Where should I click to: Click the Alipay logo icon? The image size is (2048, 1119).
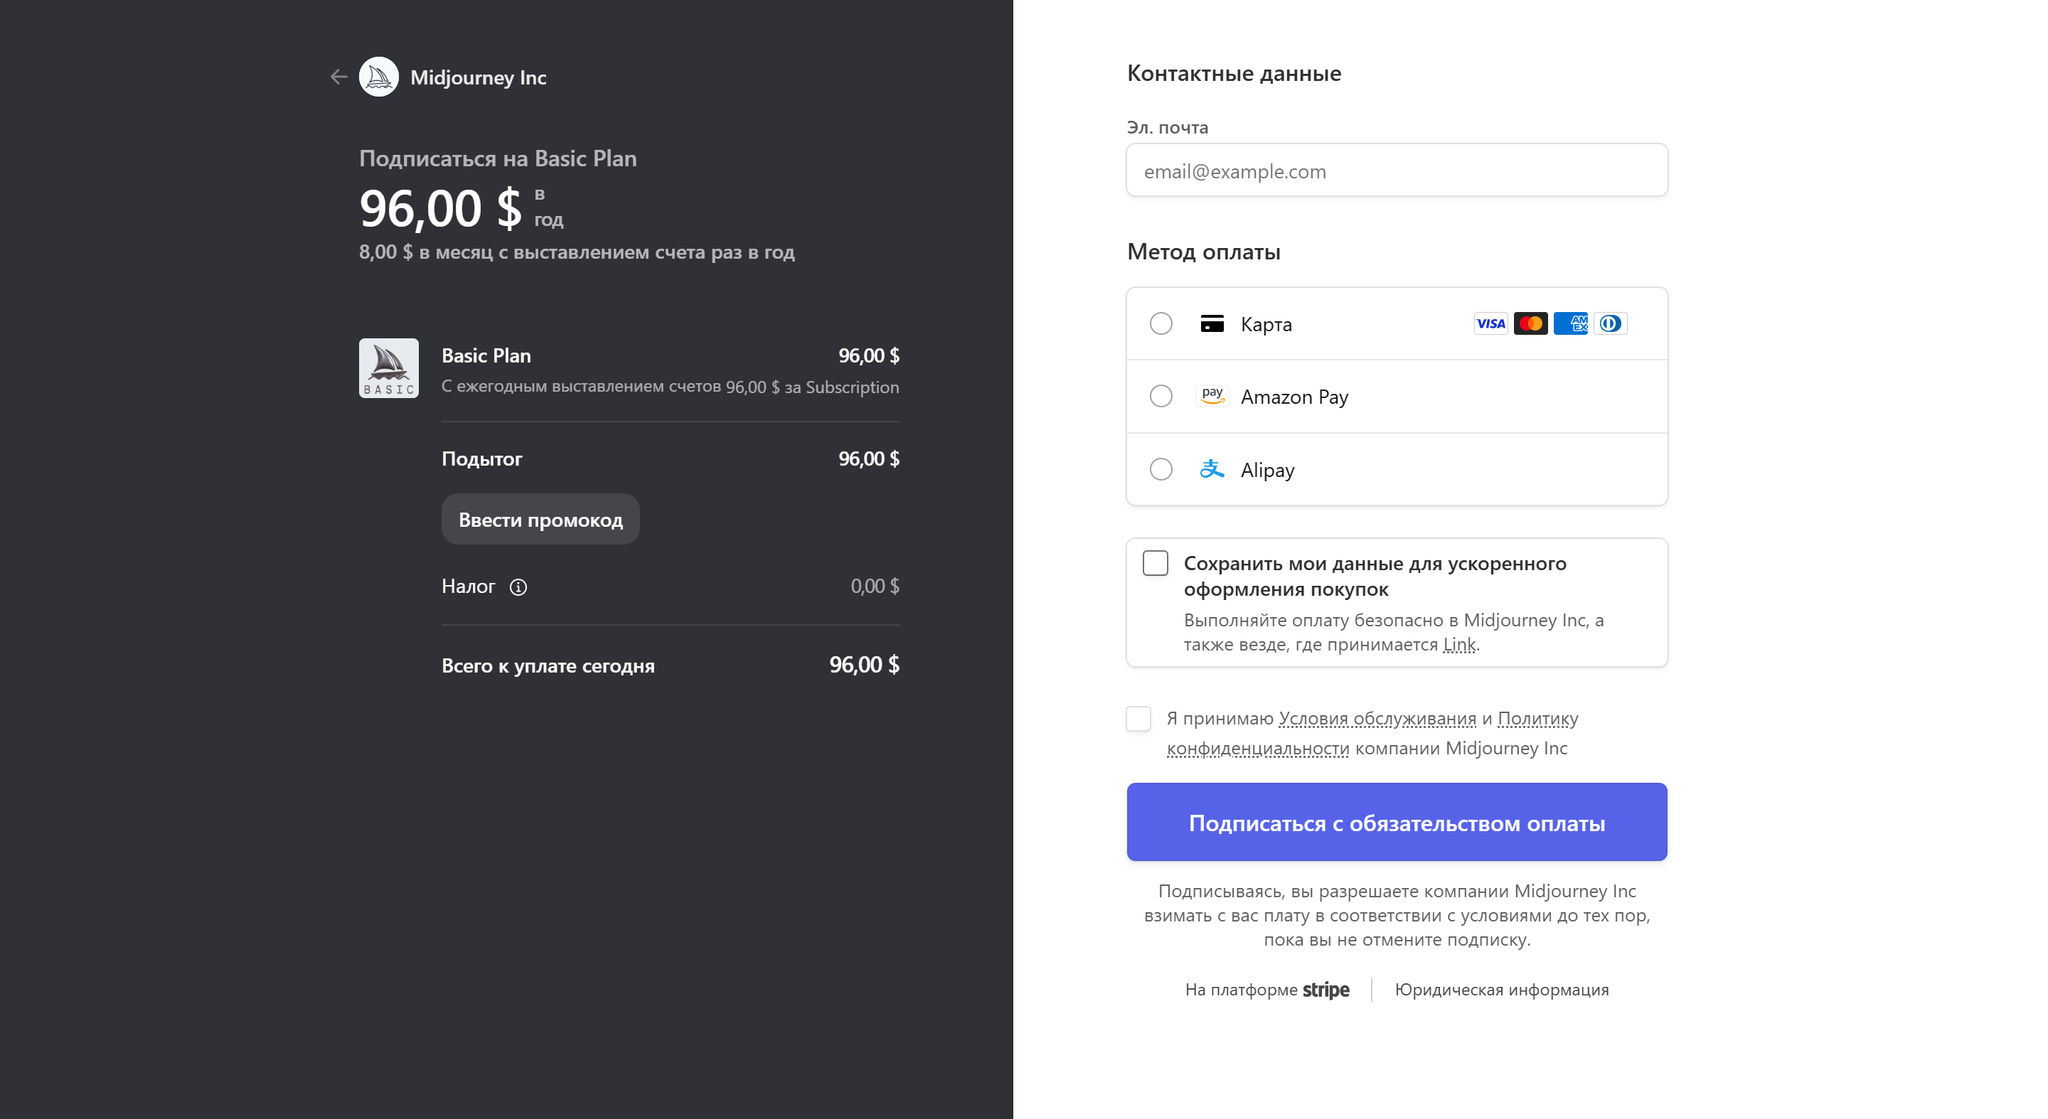pyautogui.click(x=1212, y=469)
